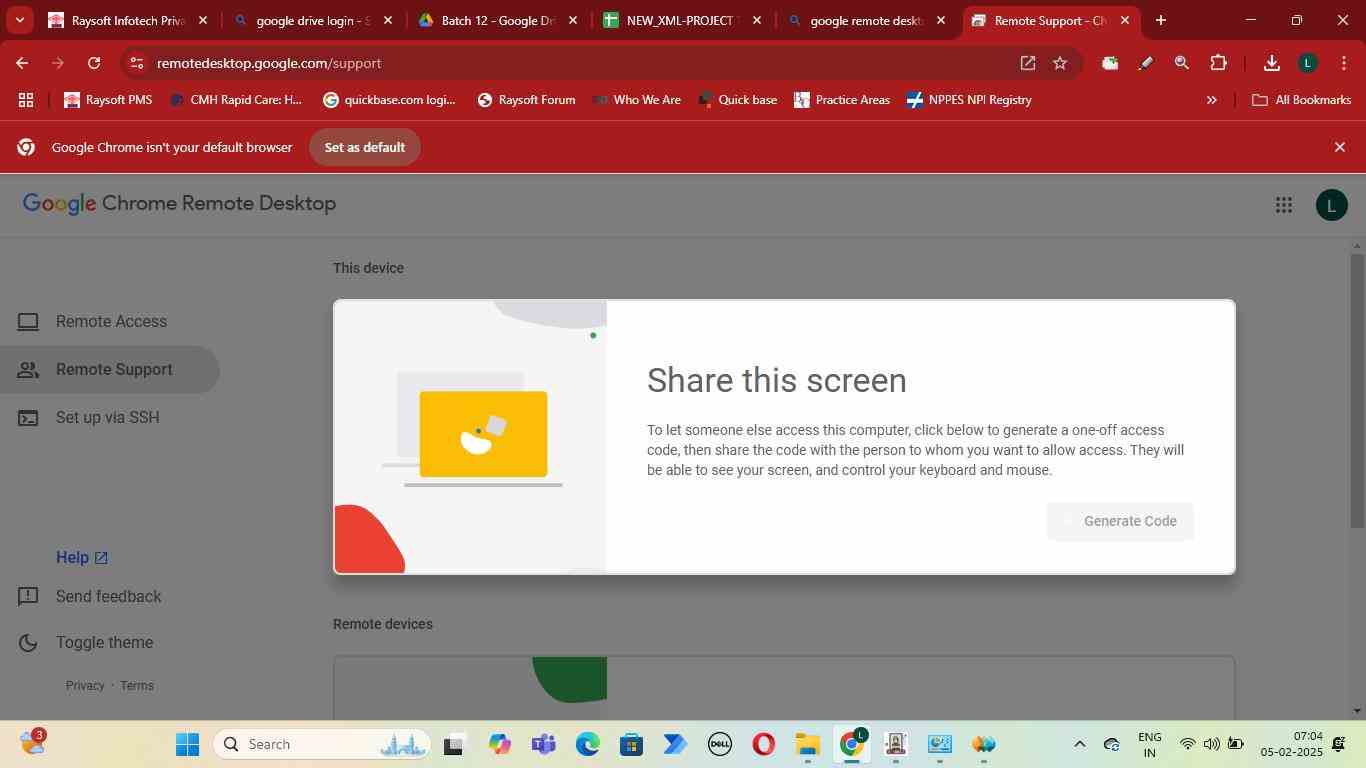Screen dimensions: 1366x768
Task: Click the pen extension icon
Action: pyautogui.click(x=1146, y=63)
